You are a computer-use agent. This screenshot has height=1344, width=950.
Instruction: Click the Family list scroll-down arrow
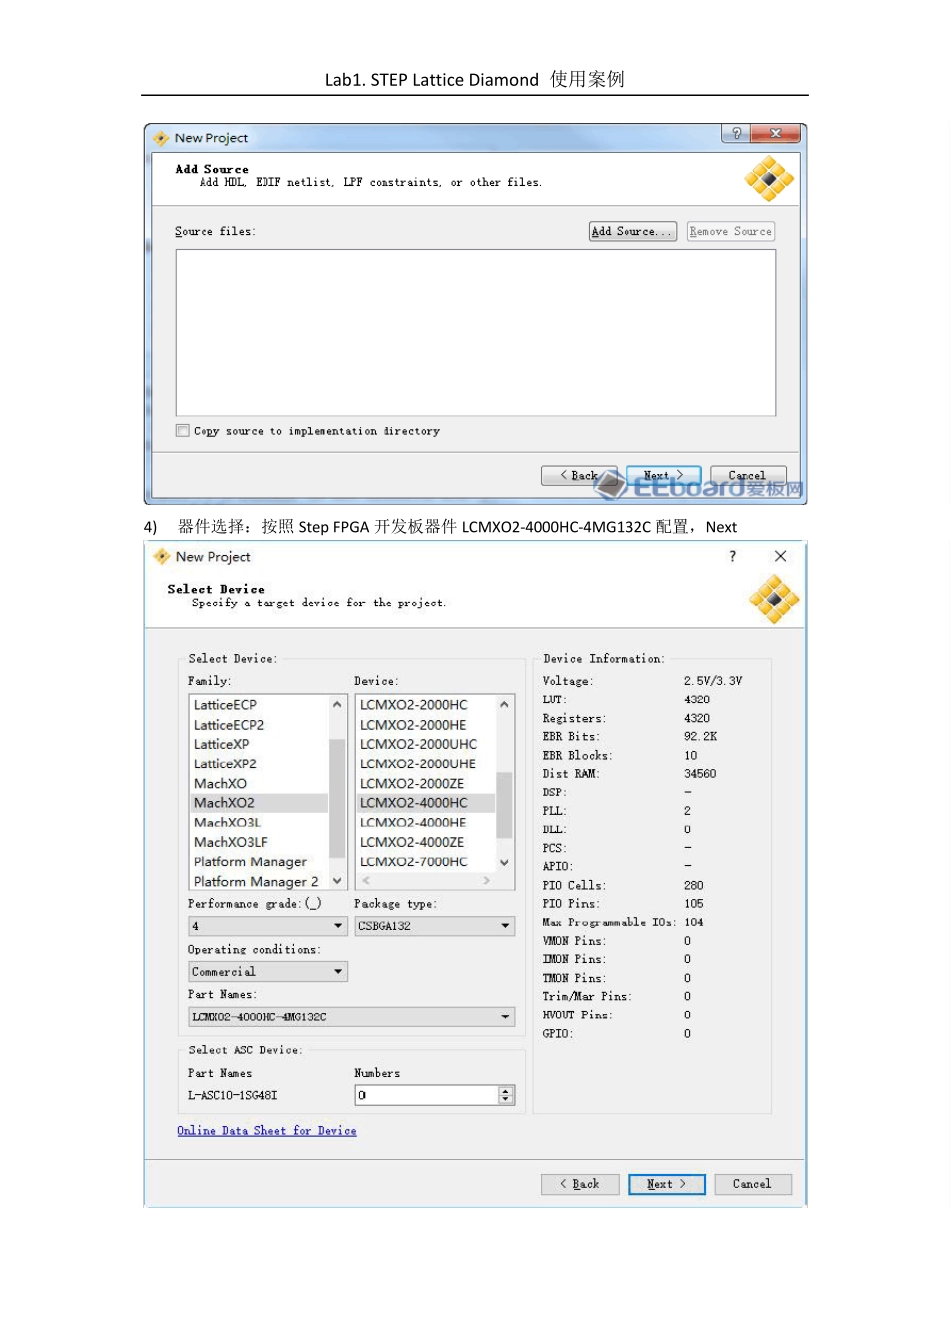pyautogui.click(x=337, y=881)
